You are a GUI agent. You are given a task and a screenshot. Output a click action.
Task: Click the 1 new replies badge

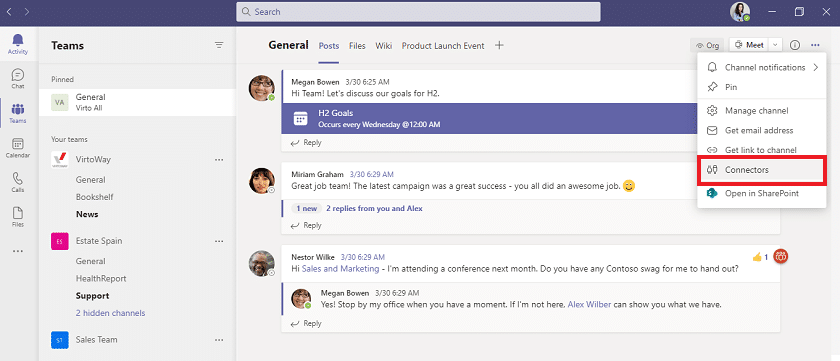tap(306, 208)
